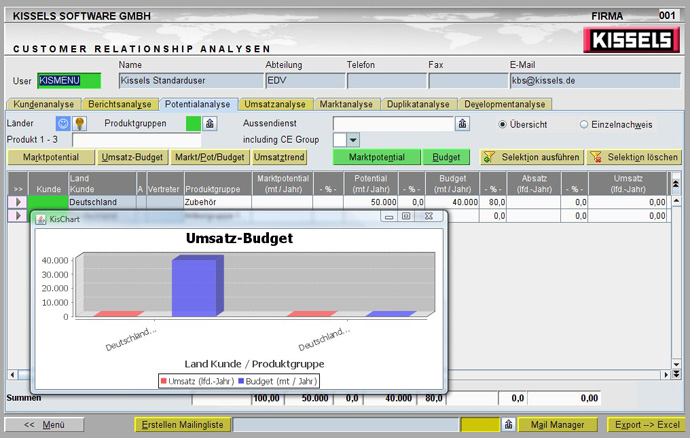Click the Name field Kissels Standarduser
Image resolution: width=690 pixels, height=438 pixels.
coord(191,81)
